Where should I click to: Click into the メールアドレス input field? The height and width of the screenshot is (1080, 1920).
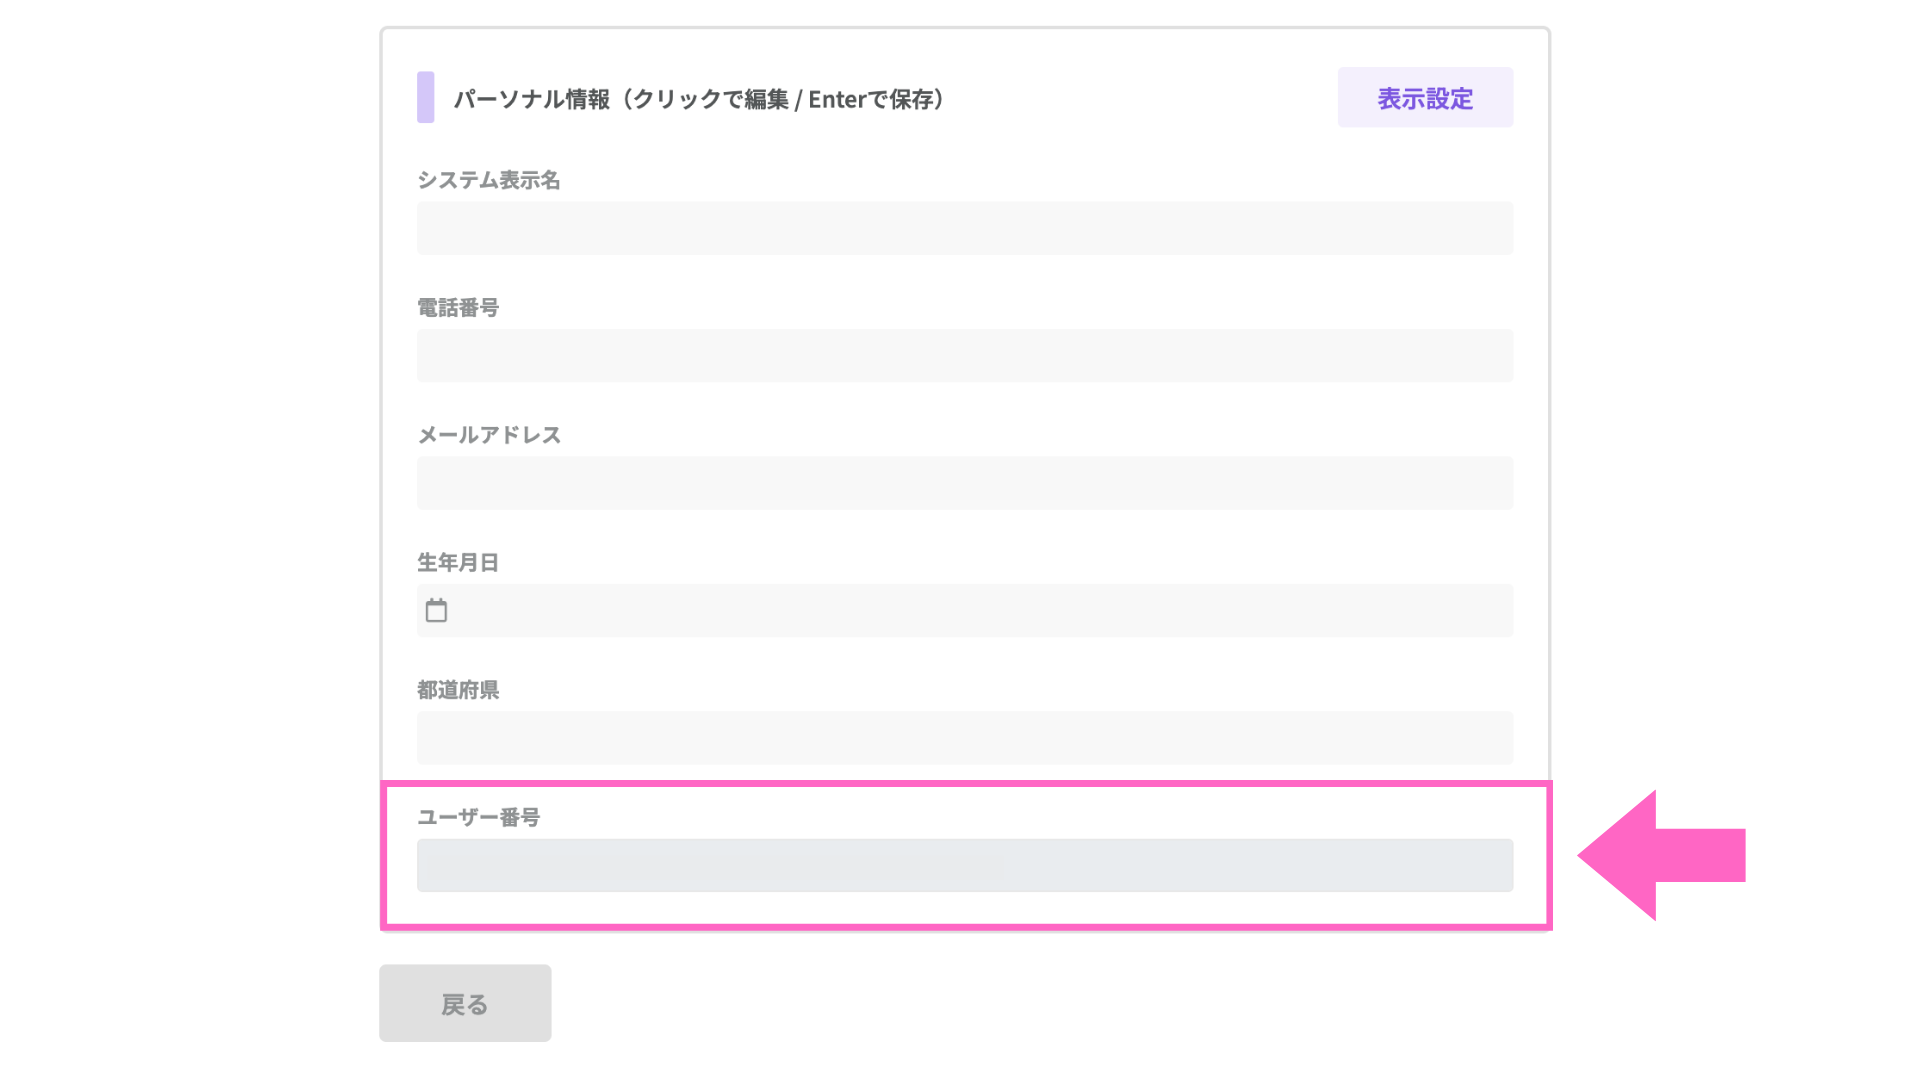tap(964, 483)
